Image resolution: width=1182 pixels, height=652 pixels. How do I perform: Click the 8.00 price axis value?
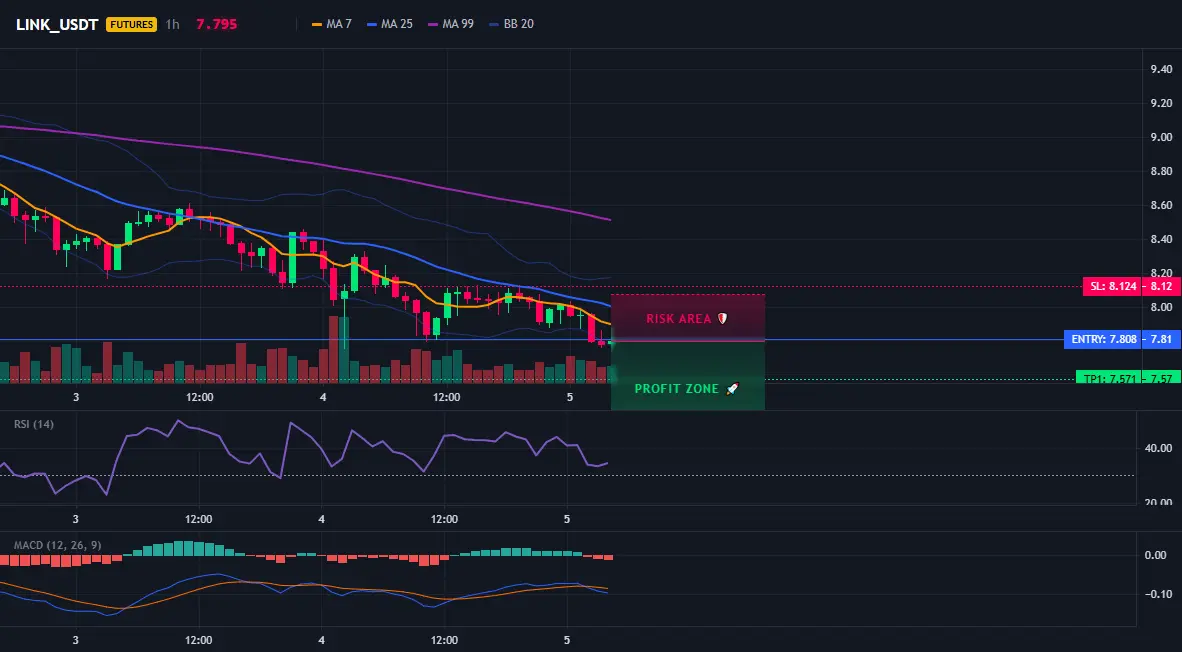pos(1161,307)
